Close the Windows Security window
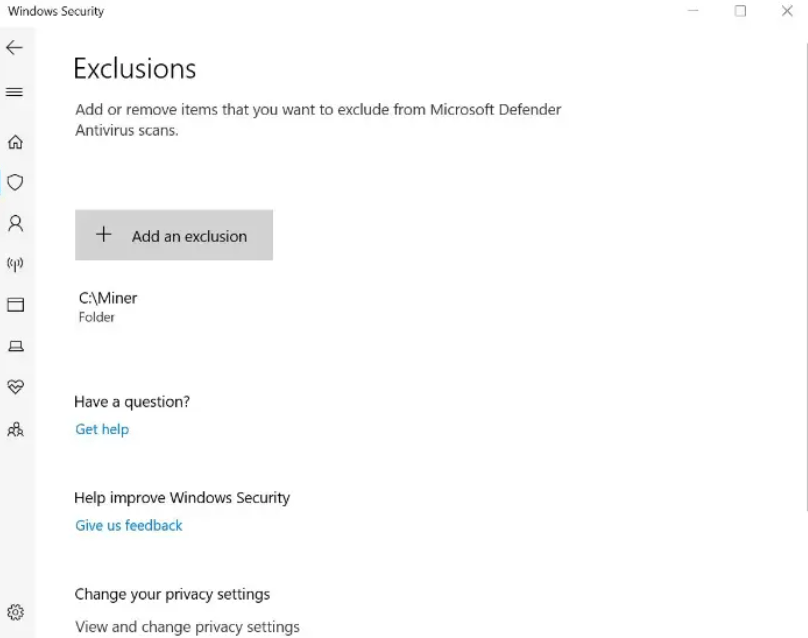This screenshot has width=808, height=638. click(787, 11)
